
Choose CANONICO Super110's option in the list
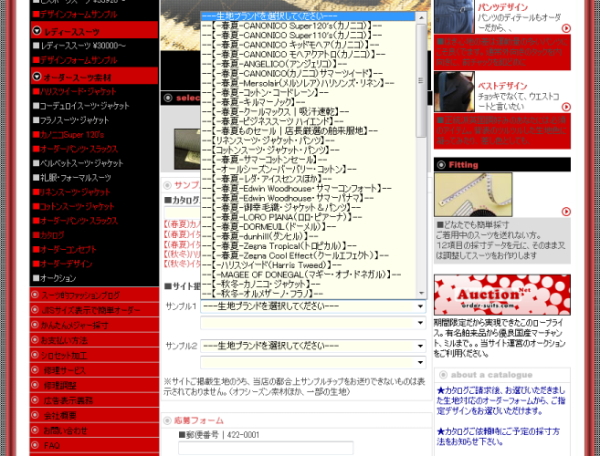[308, 35]
